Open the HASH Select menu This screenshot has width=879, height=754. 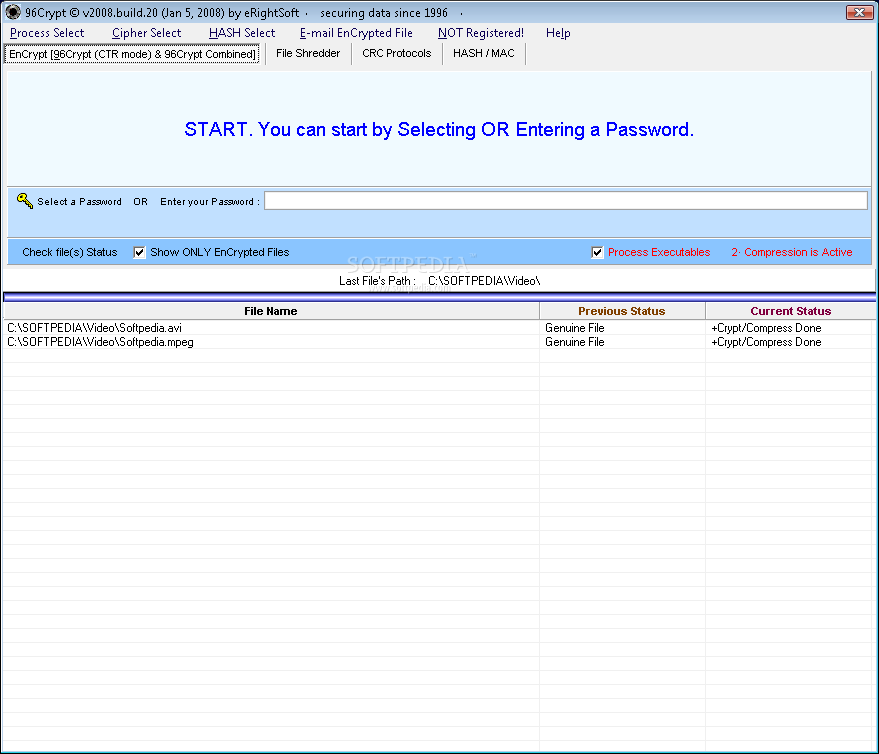click(242, 33)
